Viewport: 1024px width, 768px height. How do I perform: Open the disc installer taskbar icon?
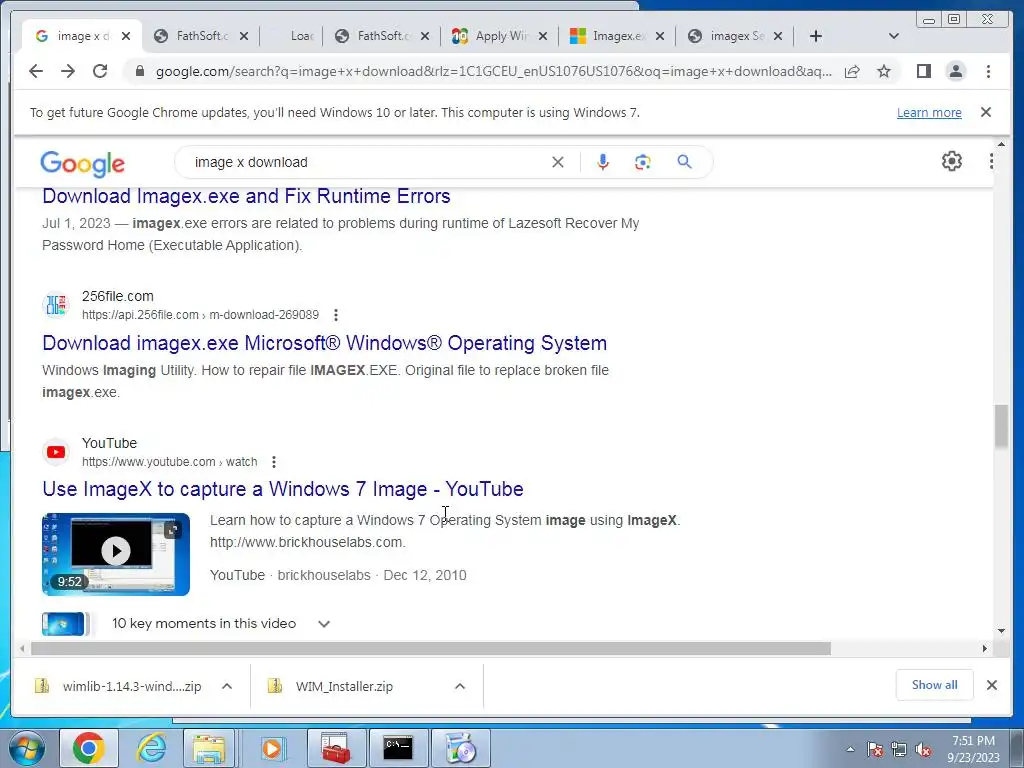(461, 748)
